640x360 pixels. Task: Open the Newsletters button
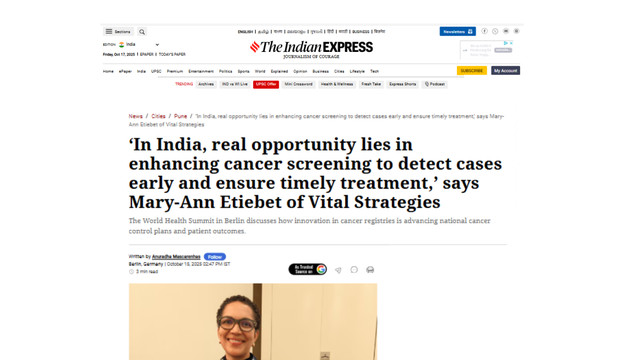(458, 31)
